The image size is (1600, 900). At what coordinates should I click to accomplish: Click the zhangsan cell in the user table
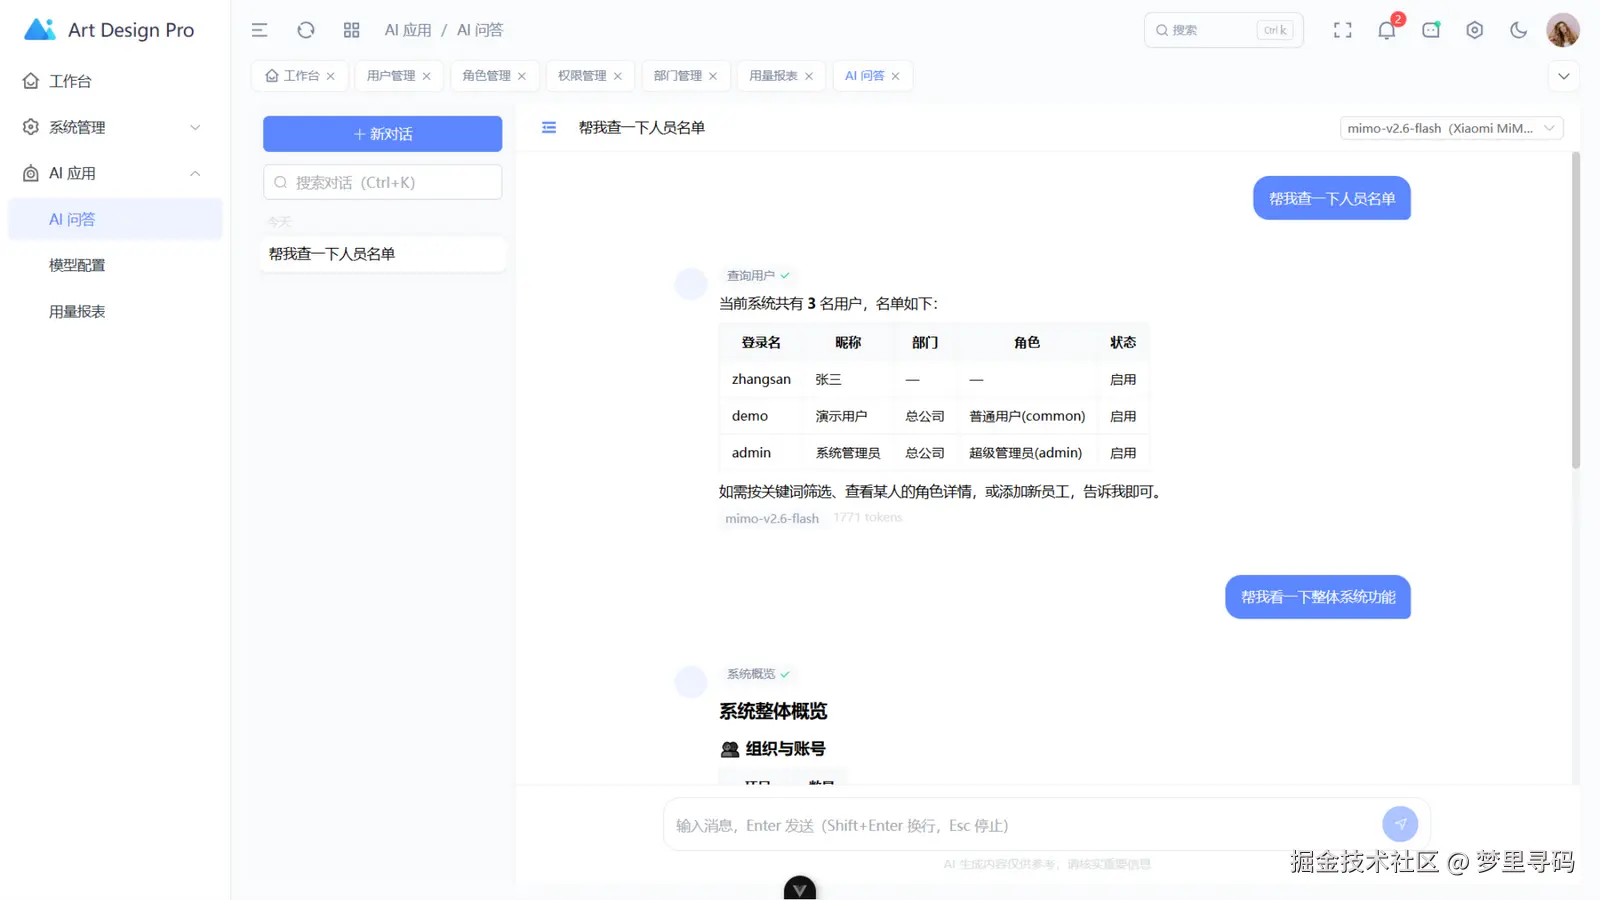[761, 379]
